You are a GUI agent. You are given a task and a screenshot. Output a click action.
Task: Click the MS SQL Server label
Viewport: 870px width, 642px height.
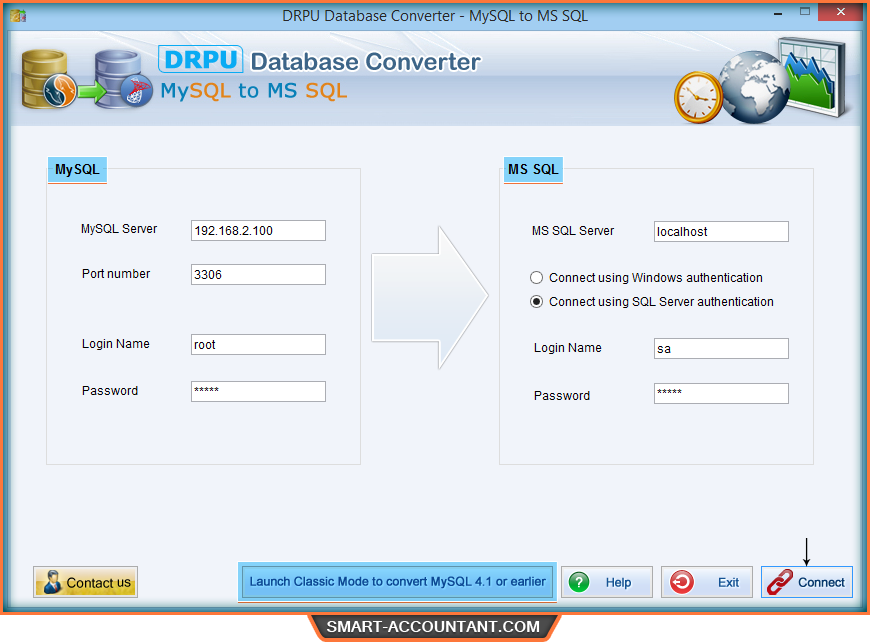pyautogui.click(x=573, y=231)
